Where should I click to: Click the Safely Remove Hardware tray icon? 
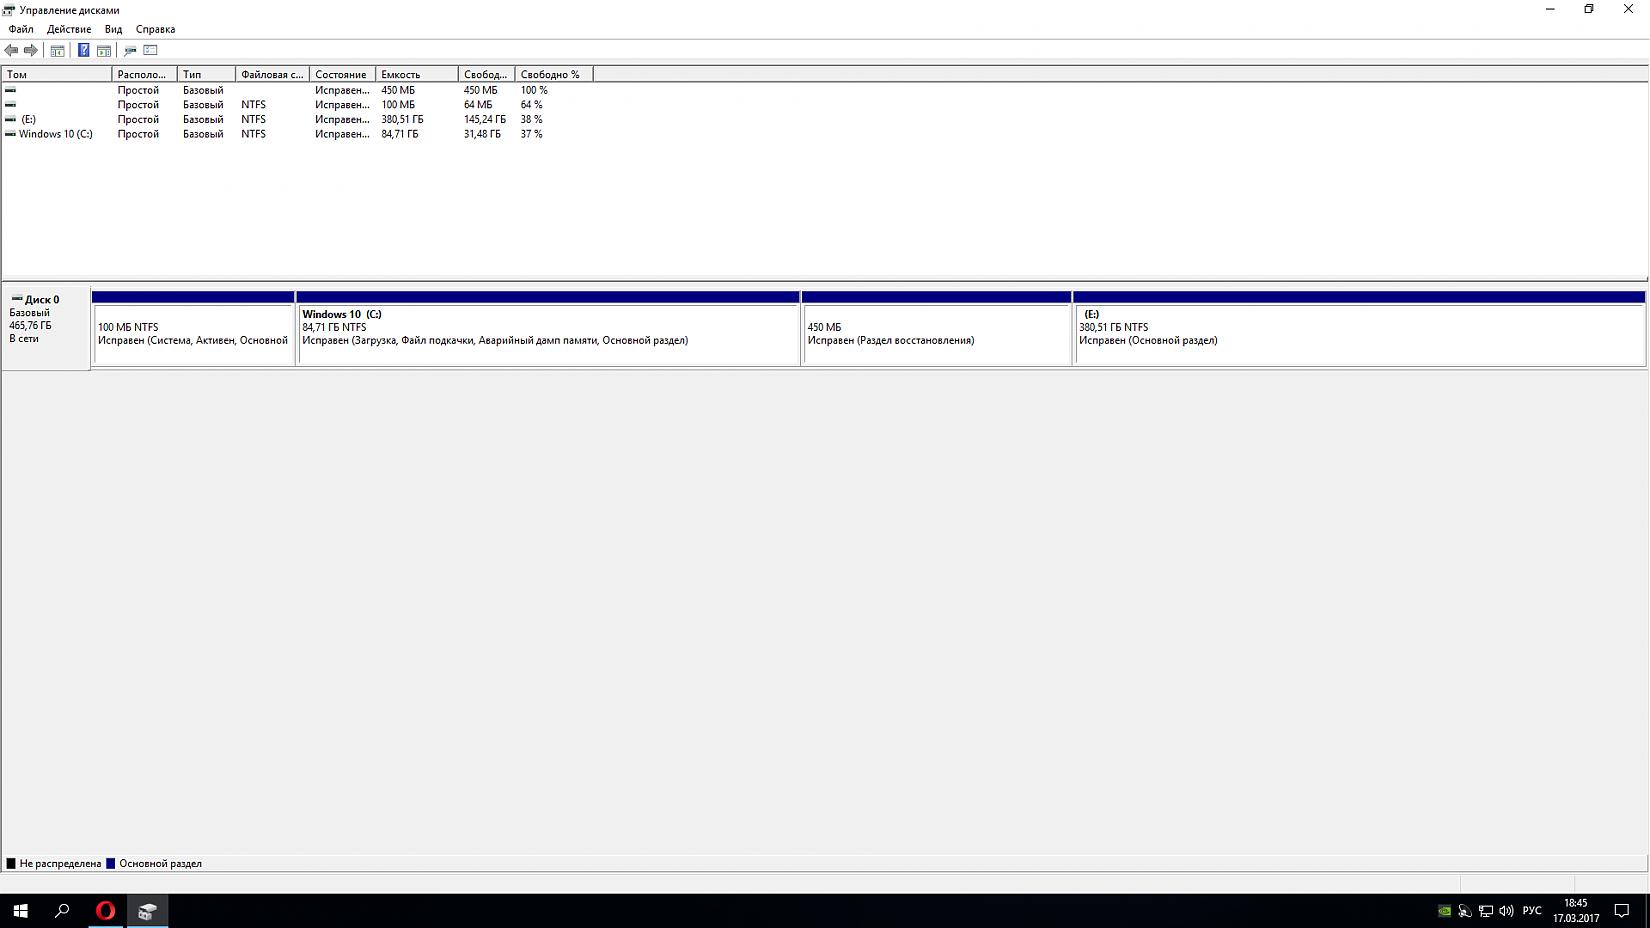(1465, 911)
